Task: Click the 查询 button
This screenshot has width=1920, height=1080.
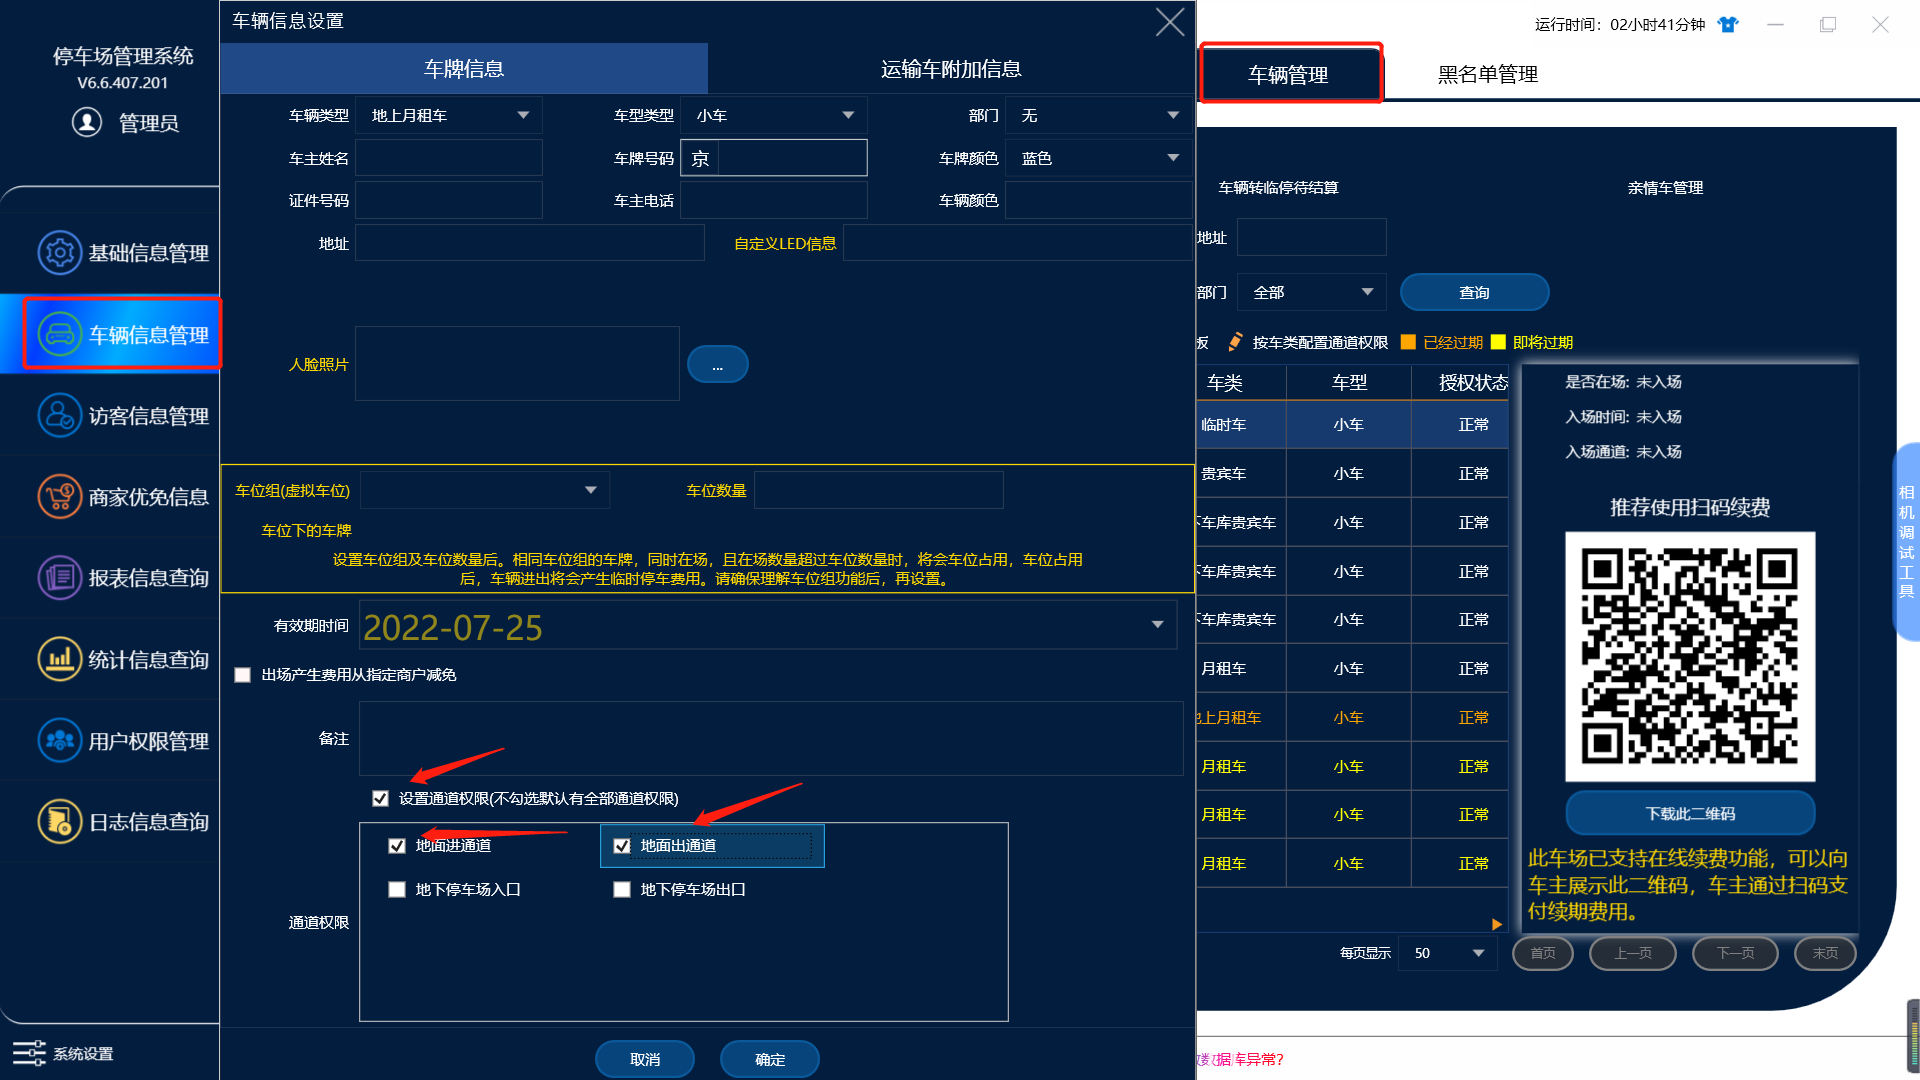Action: (x=1475, y=292)
